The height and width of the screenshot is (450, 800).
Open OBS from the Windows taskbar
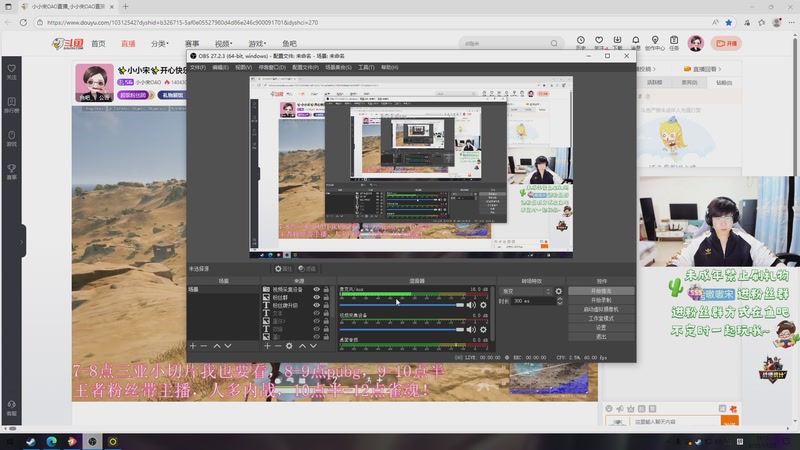click(x=92, y=441)
